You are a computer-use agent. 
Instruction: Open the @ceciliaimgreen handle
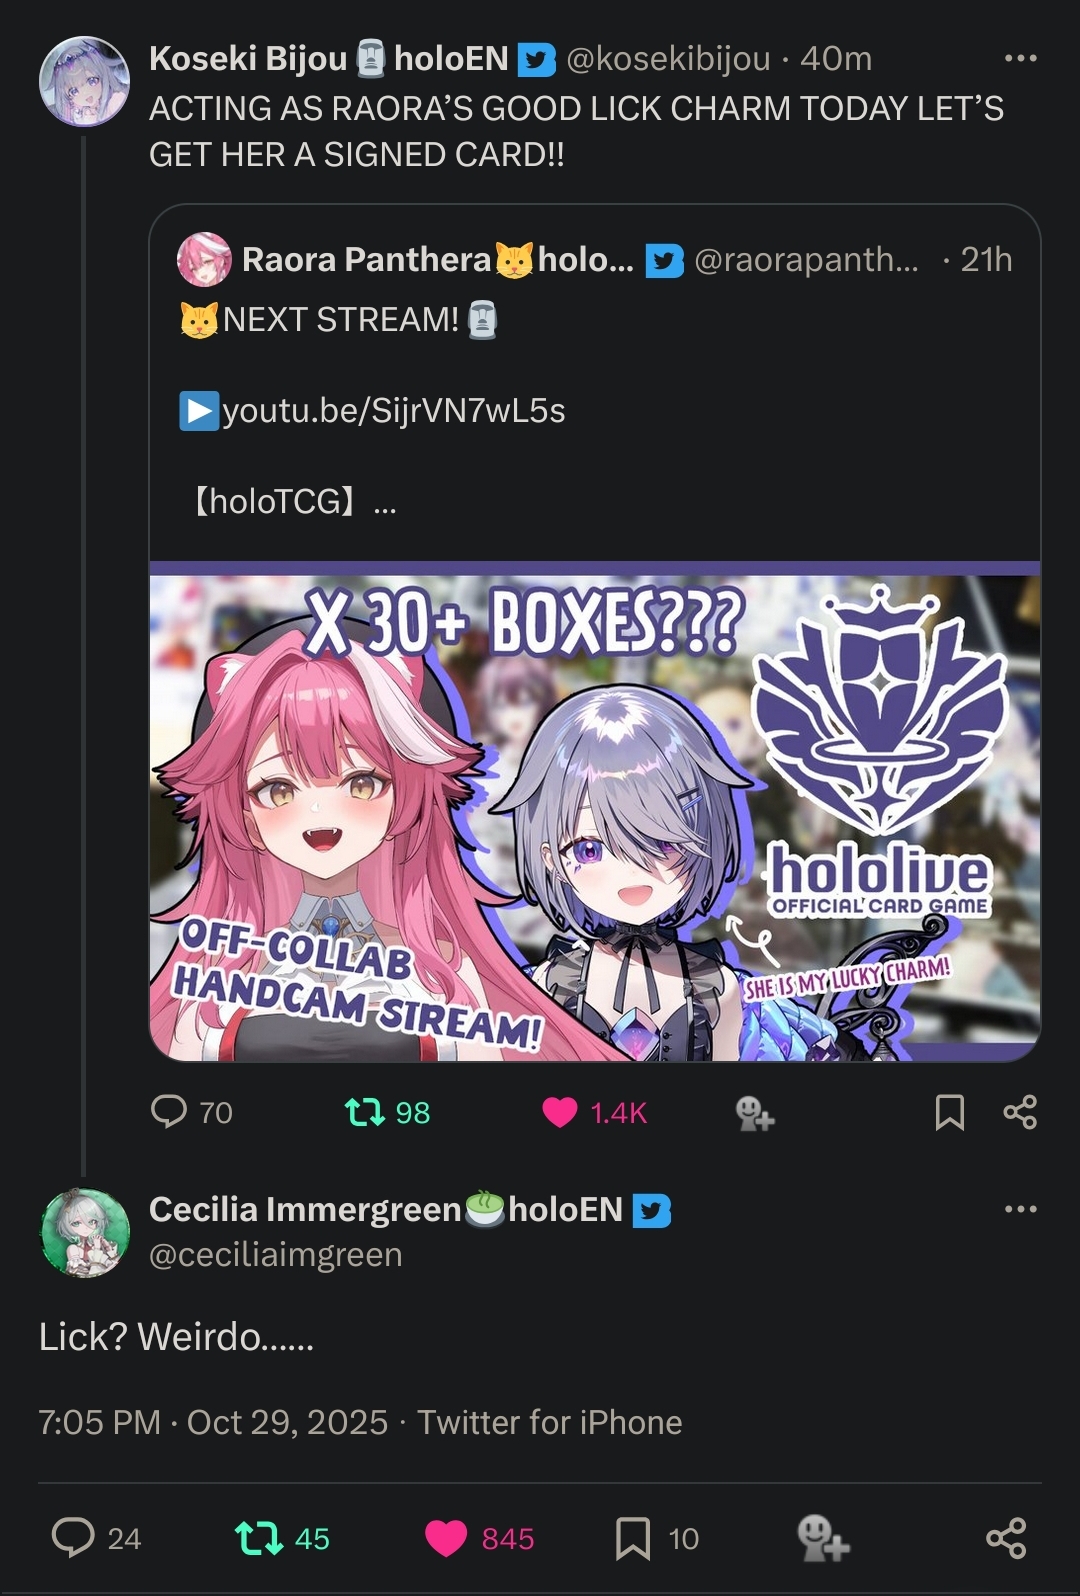[x=276, y=1255]
